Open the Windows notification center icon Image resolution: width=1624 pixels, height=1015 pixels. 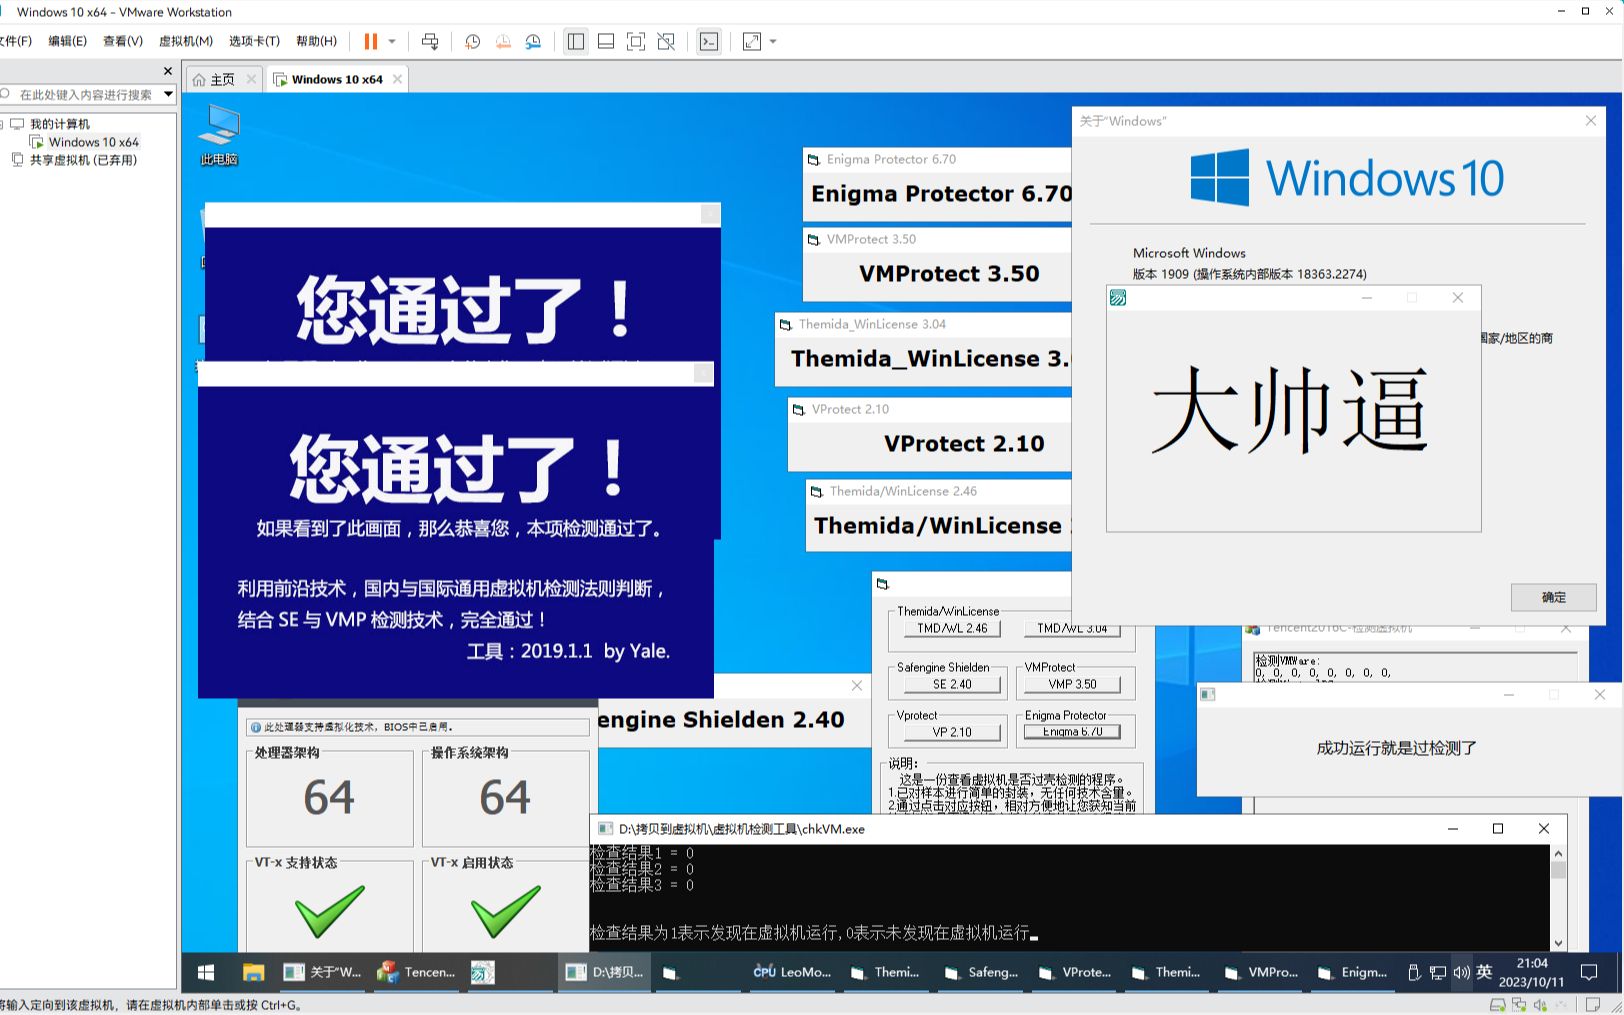(x=1589, y=972)
